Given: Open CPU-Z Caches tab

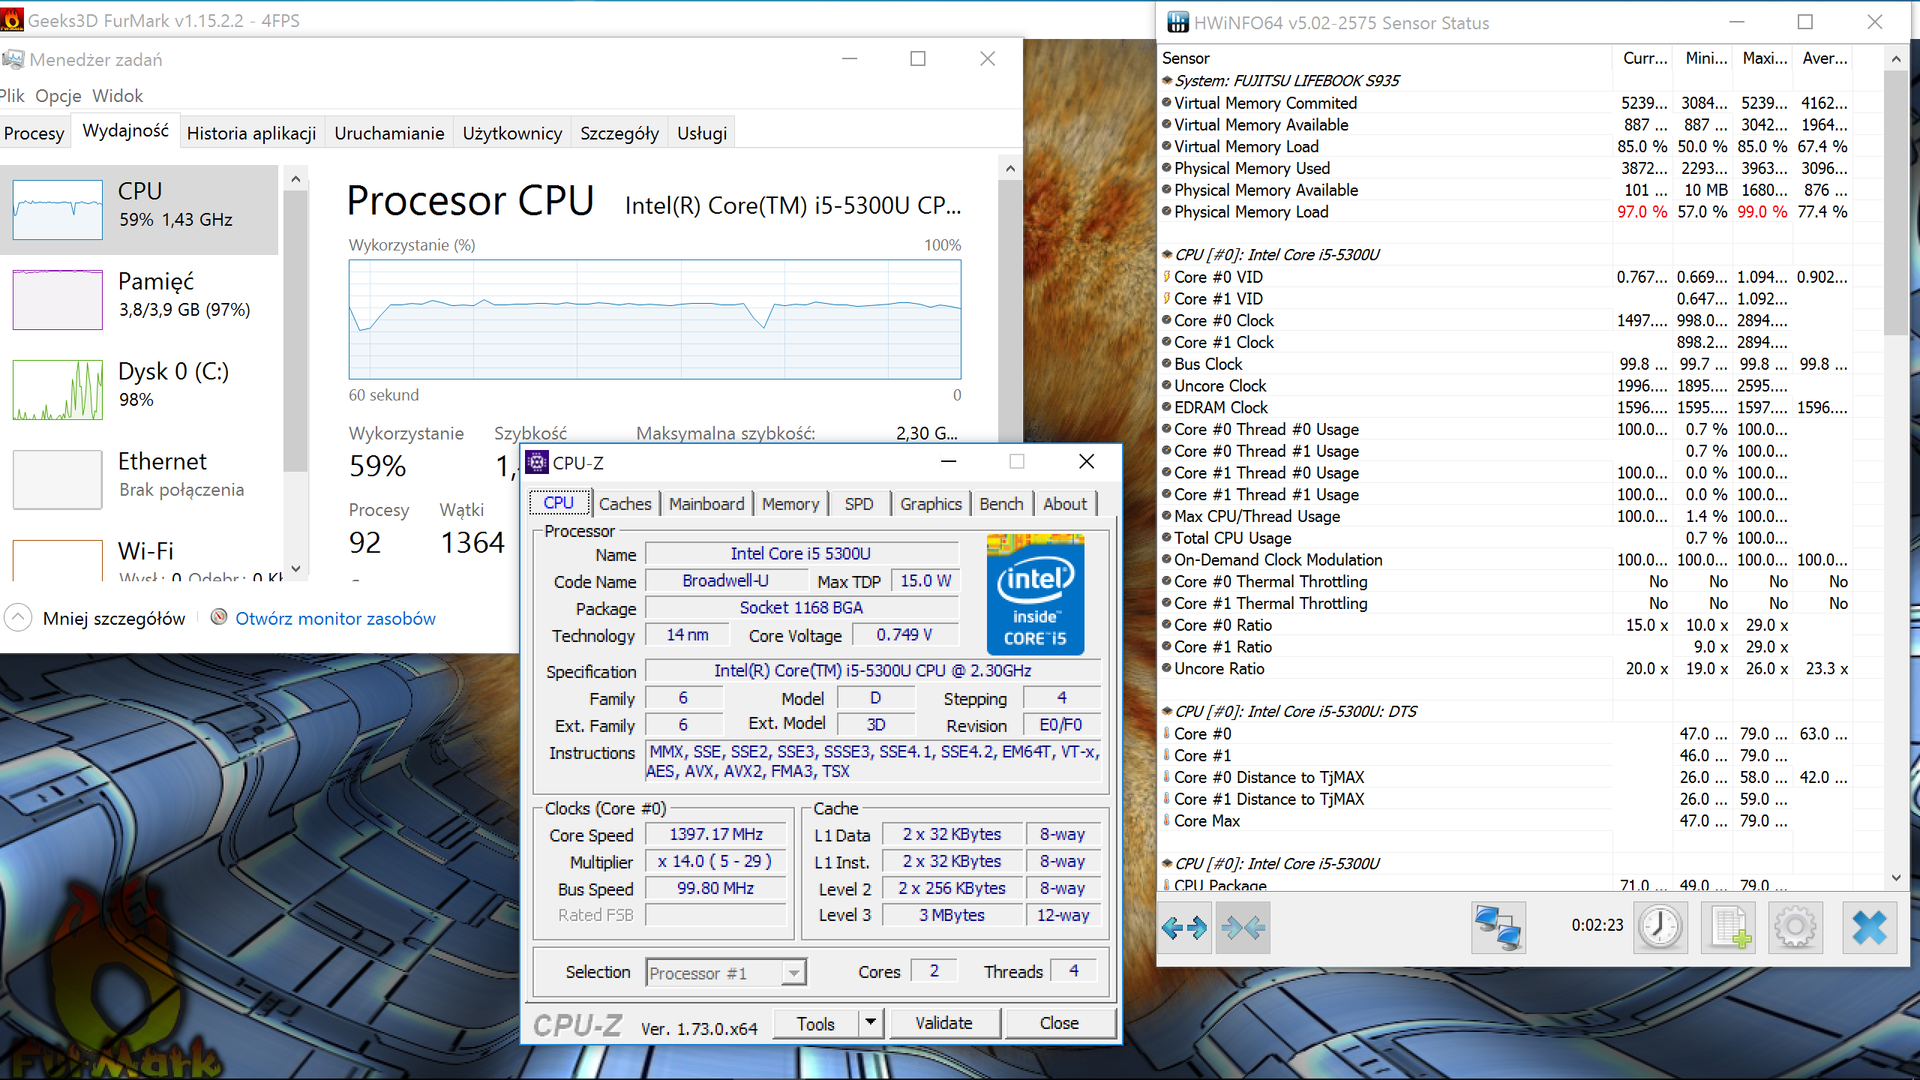Looking at the screenshot, I should point(625,504).
